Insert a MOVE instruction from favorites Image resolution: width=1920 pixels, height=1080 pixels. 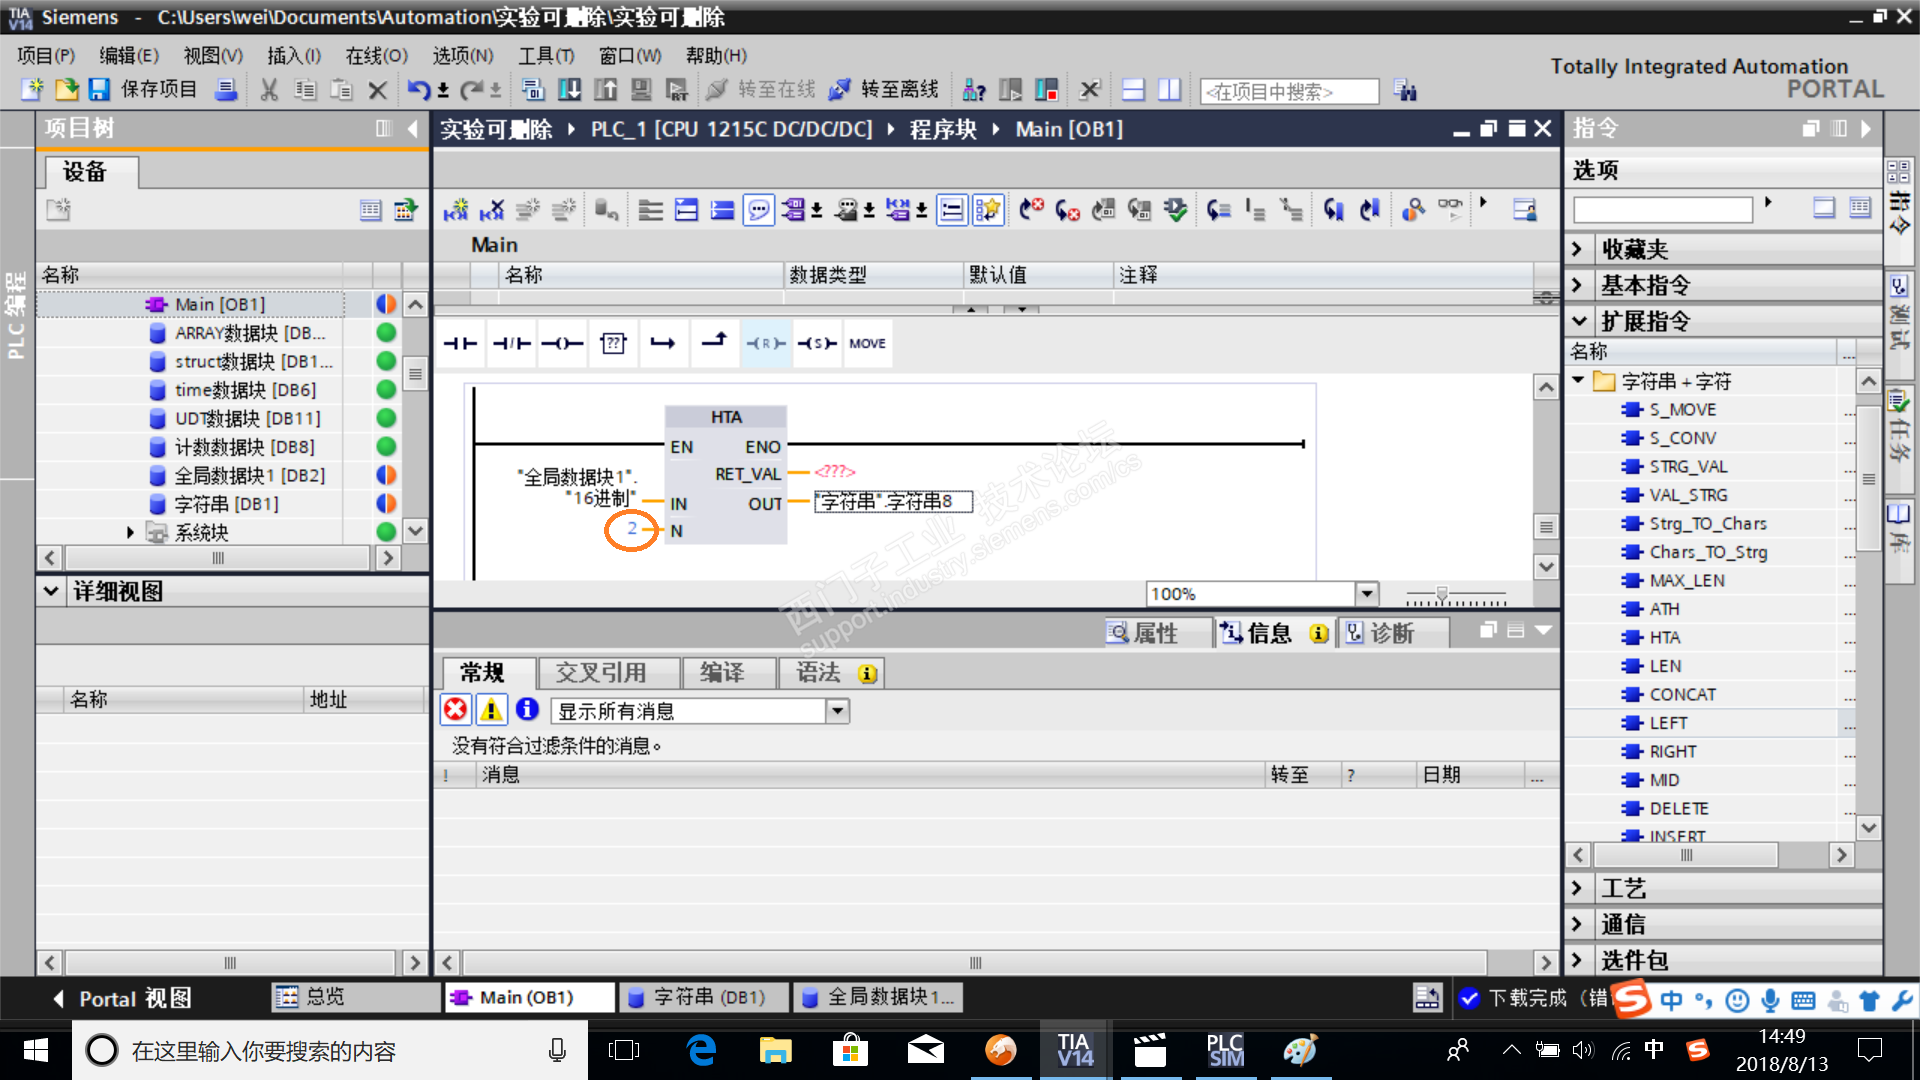[867, 343]
